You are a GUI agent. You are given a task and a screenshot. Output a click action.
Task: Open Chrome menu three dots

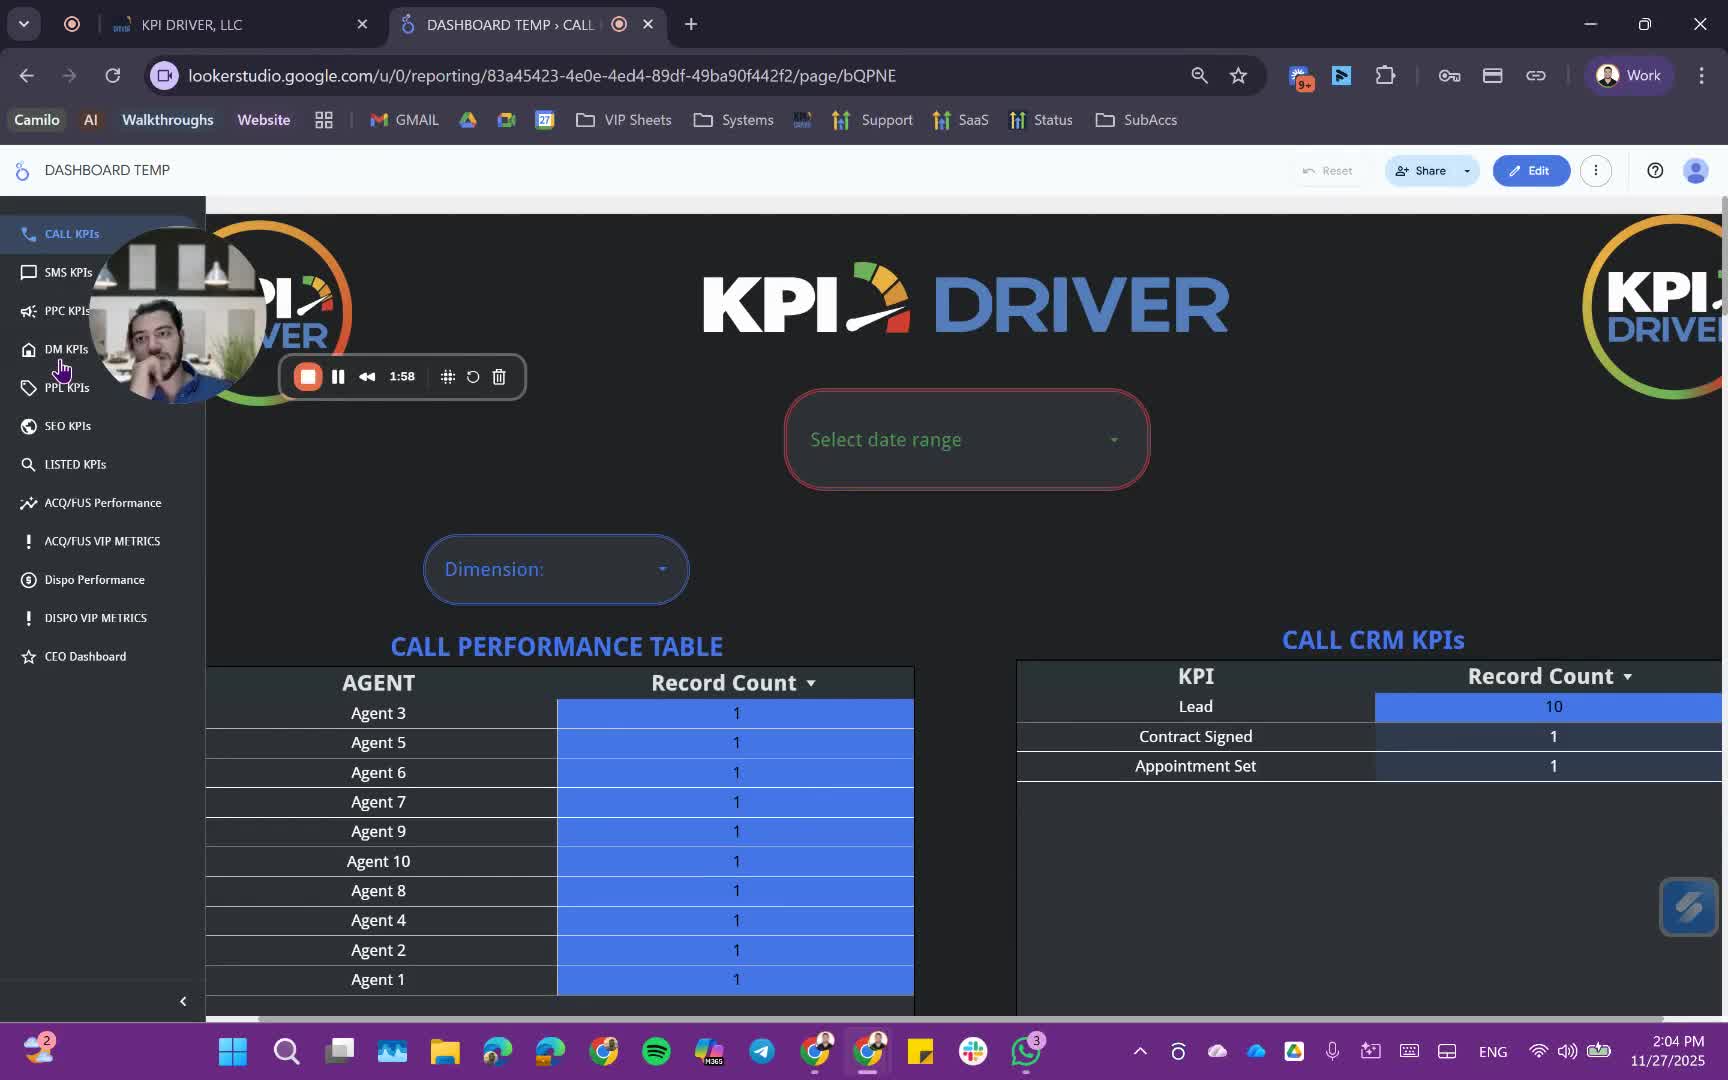point(1701,76)
